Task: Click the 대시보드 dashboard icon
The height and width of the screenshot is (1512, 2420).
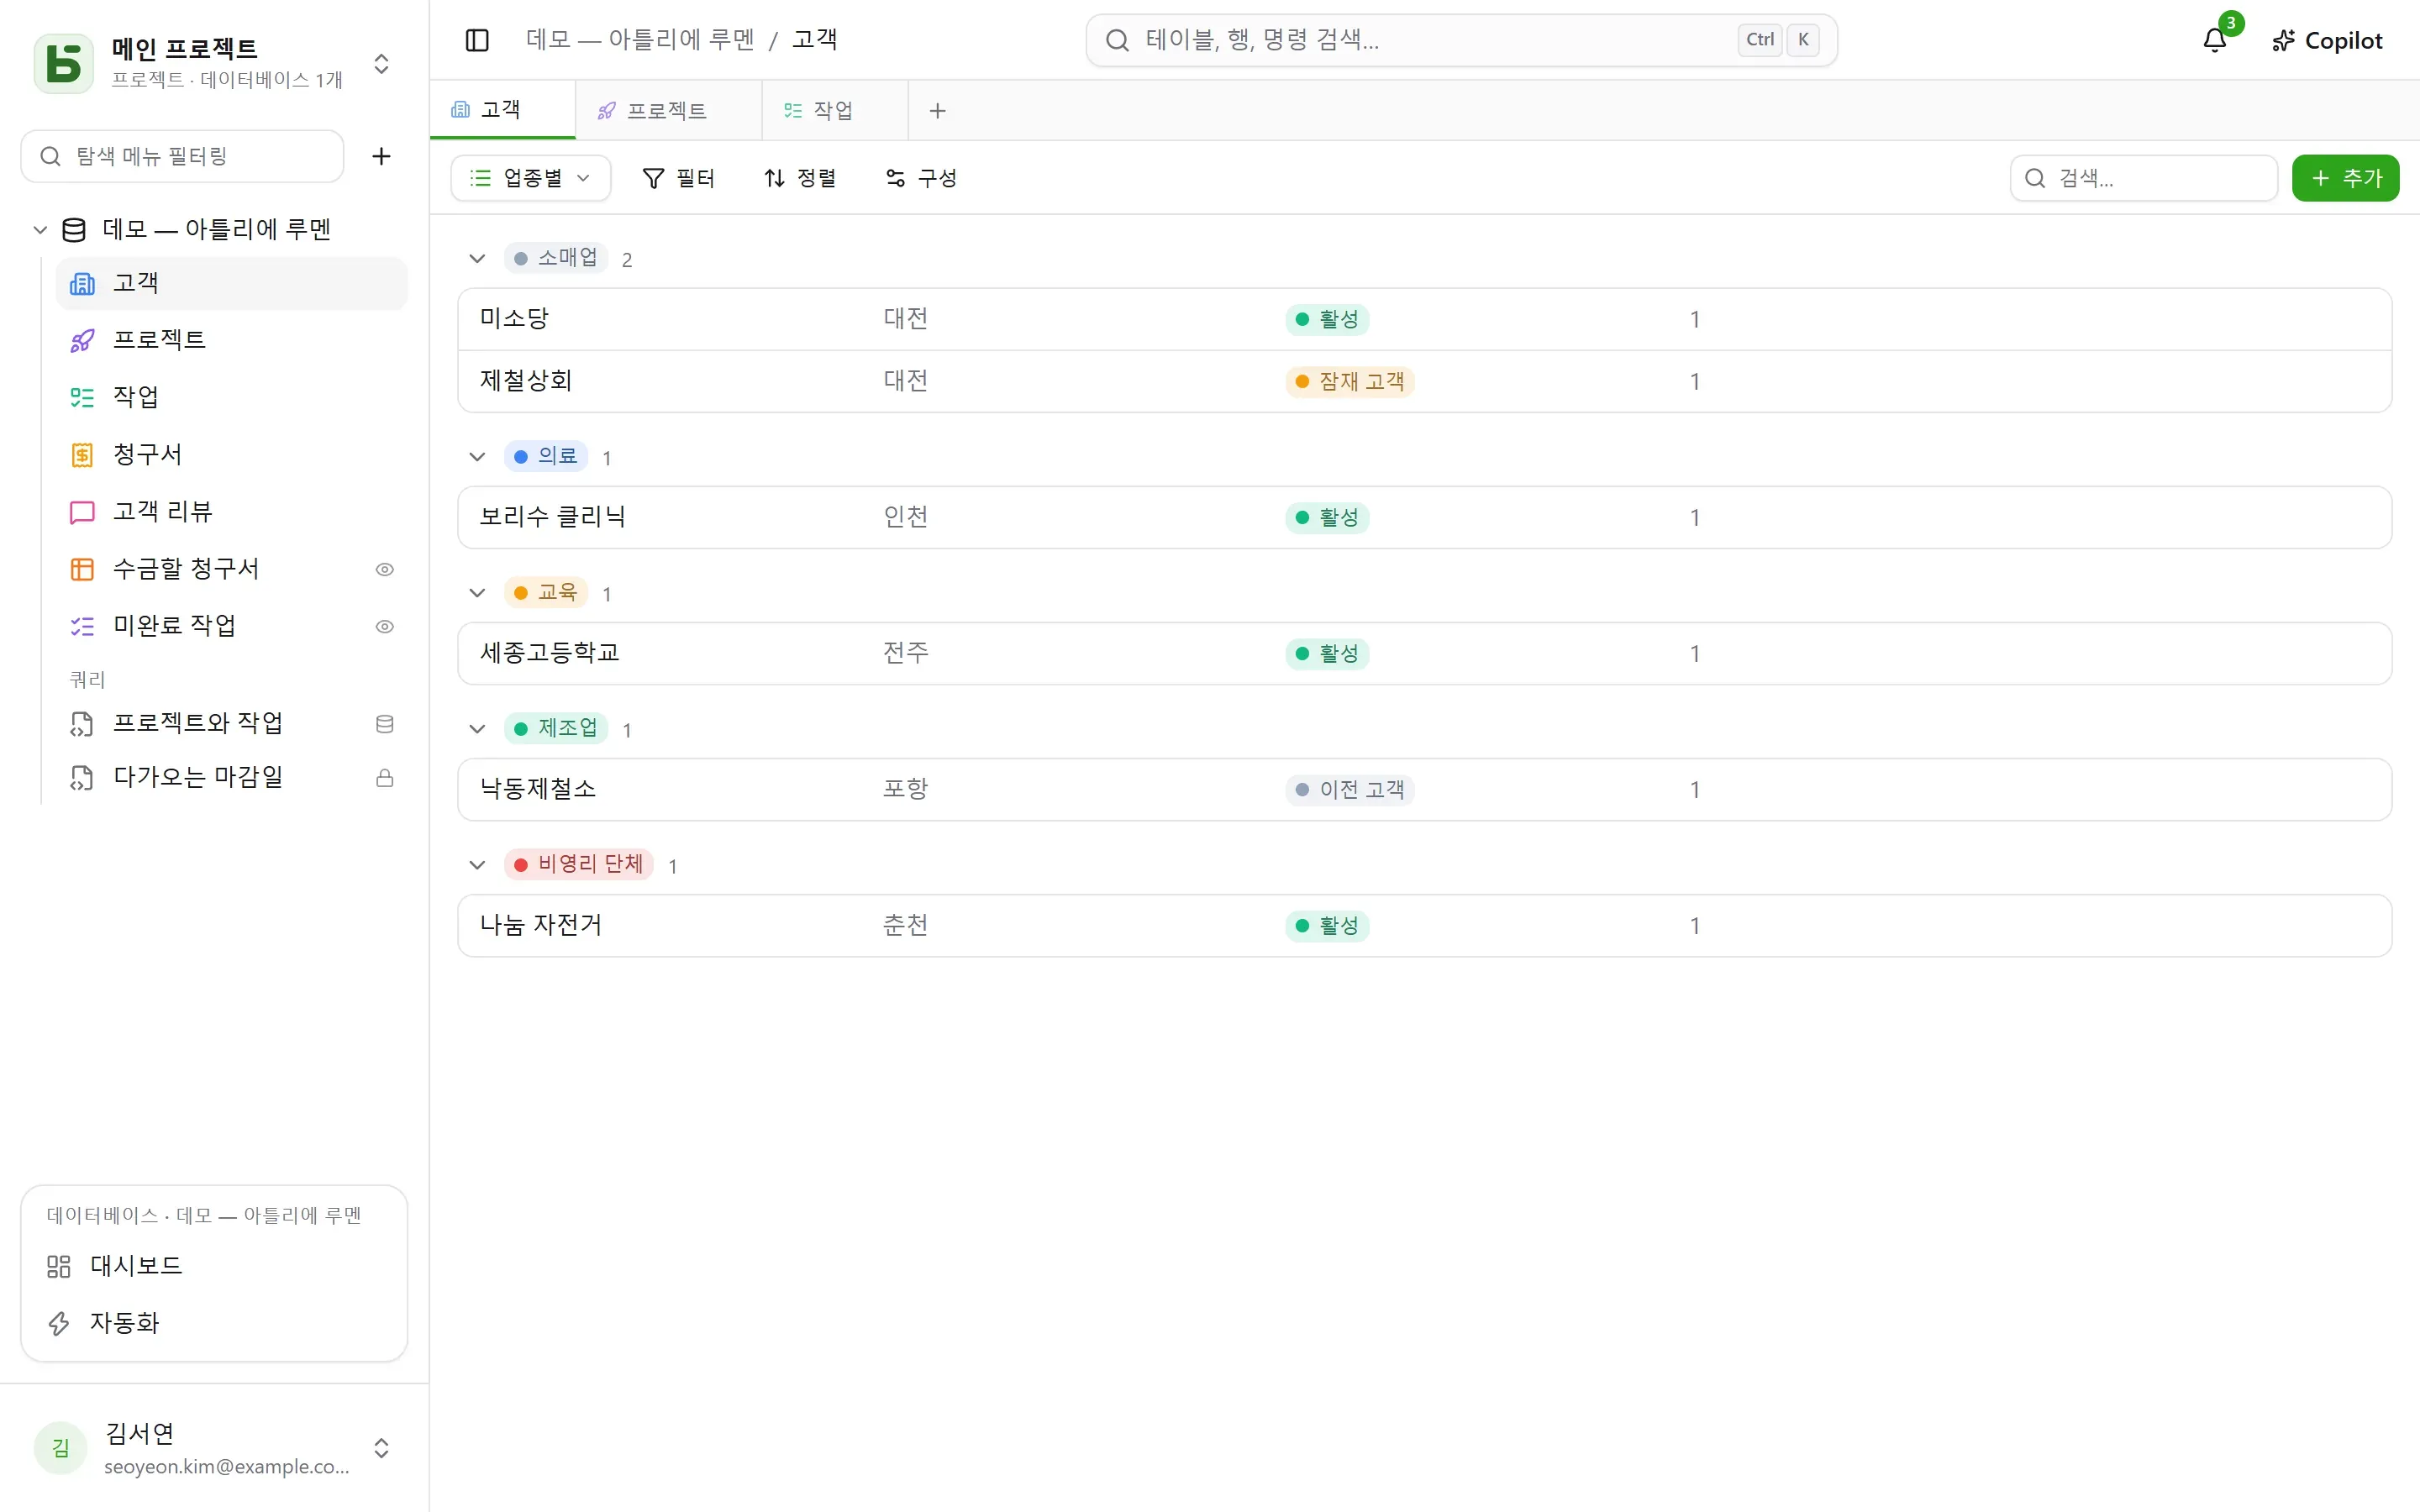Action: [x=59, y=1266]
